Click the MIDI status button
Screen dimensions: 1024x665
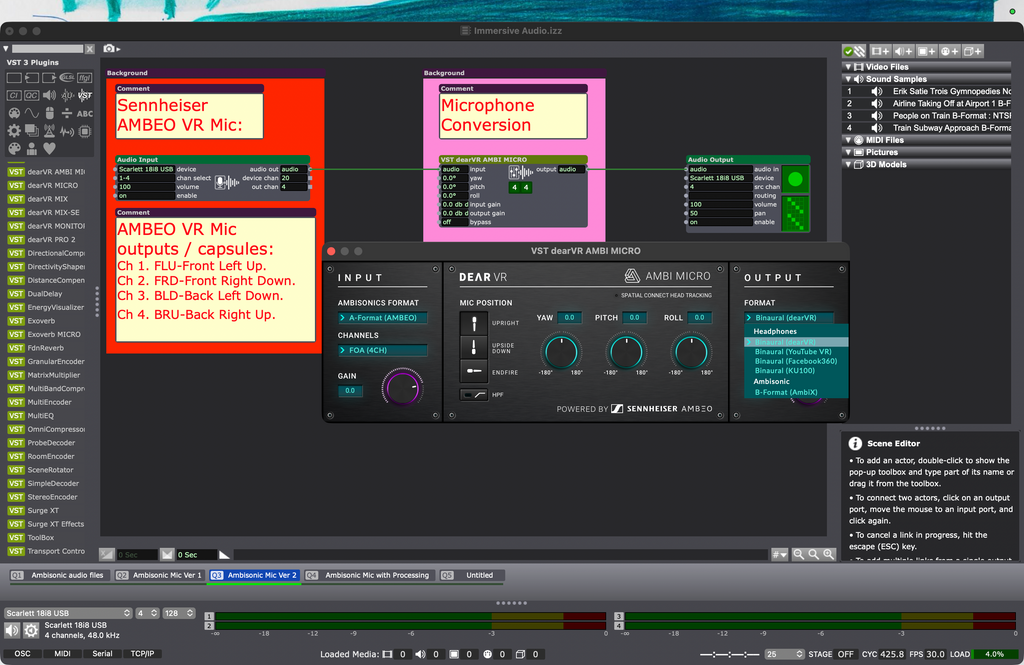[x=63, y=654]
